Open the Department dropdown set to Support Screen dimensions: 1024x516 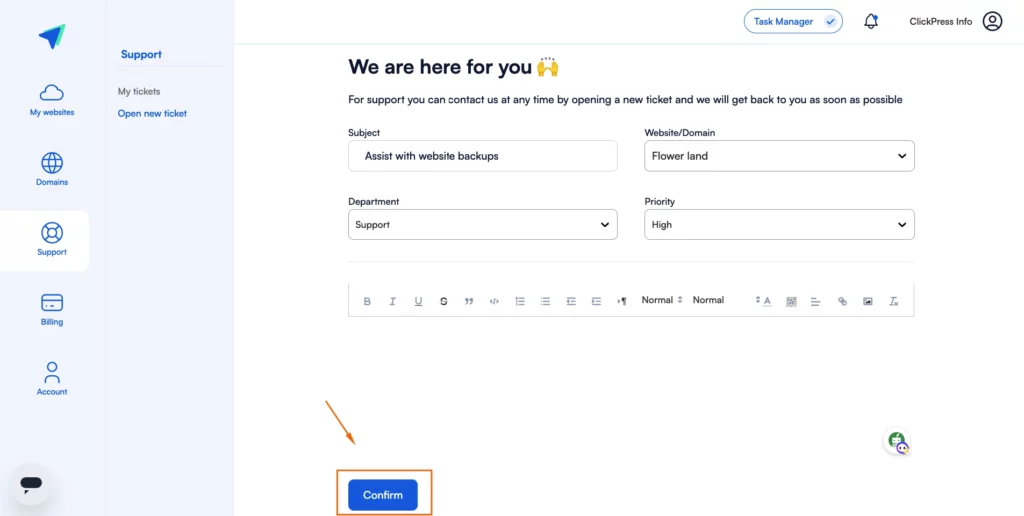[483, 225]
